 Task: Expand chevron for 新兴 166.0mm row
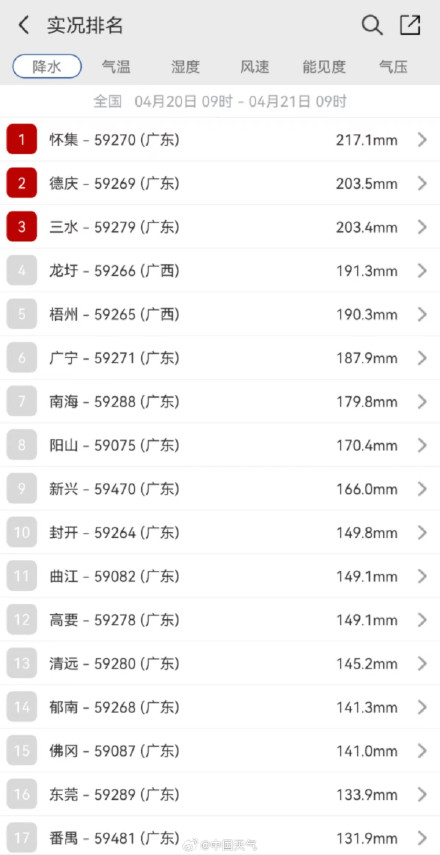(x=422, y=489)
